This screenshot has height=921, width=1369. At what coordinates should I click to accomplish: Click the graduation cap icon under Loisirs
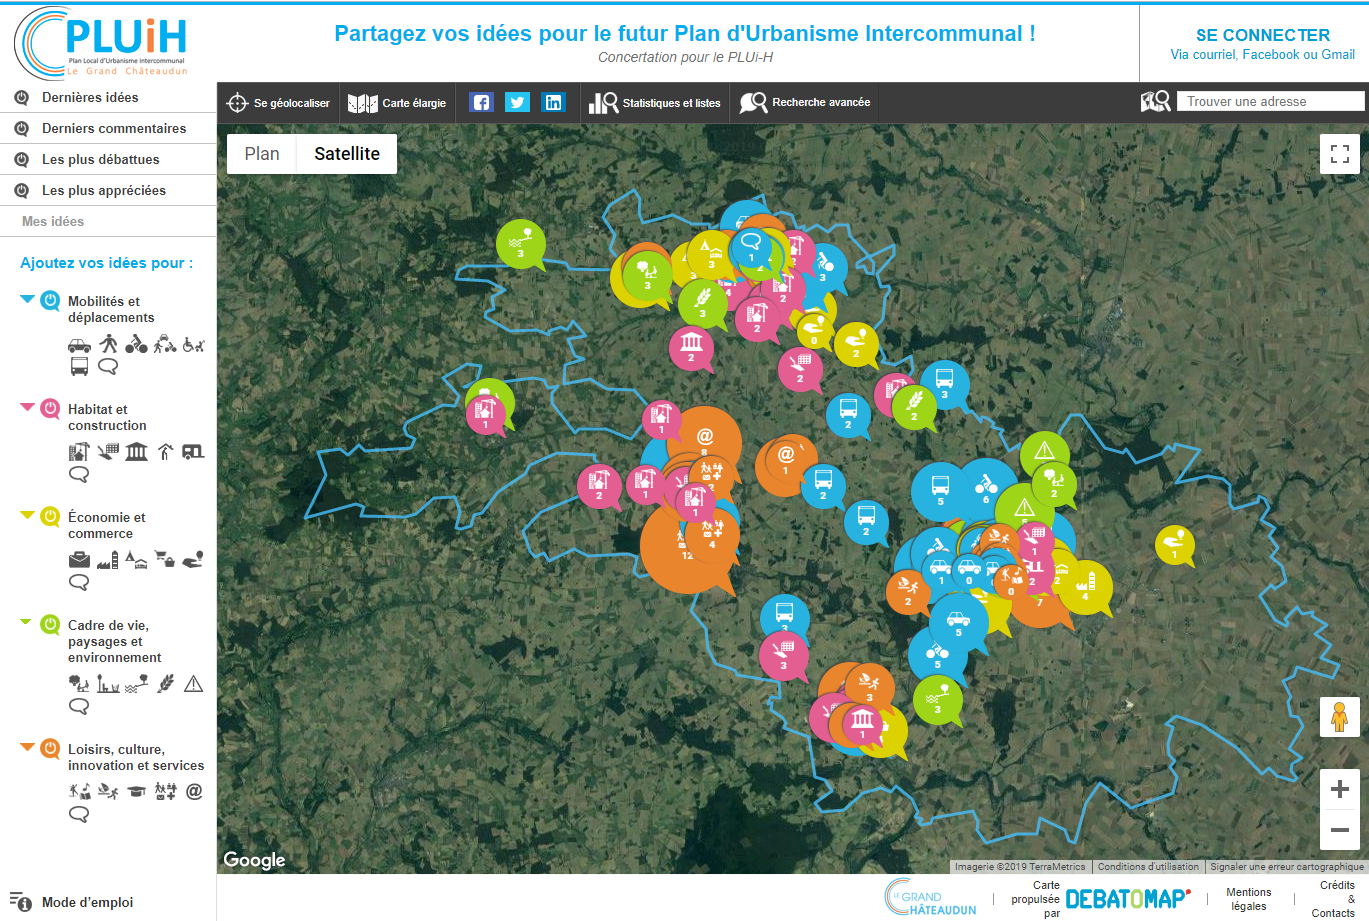pyautogui.click(x=137, y=792)
